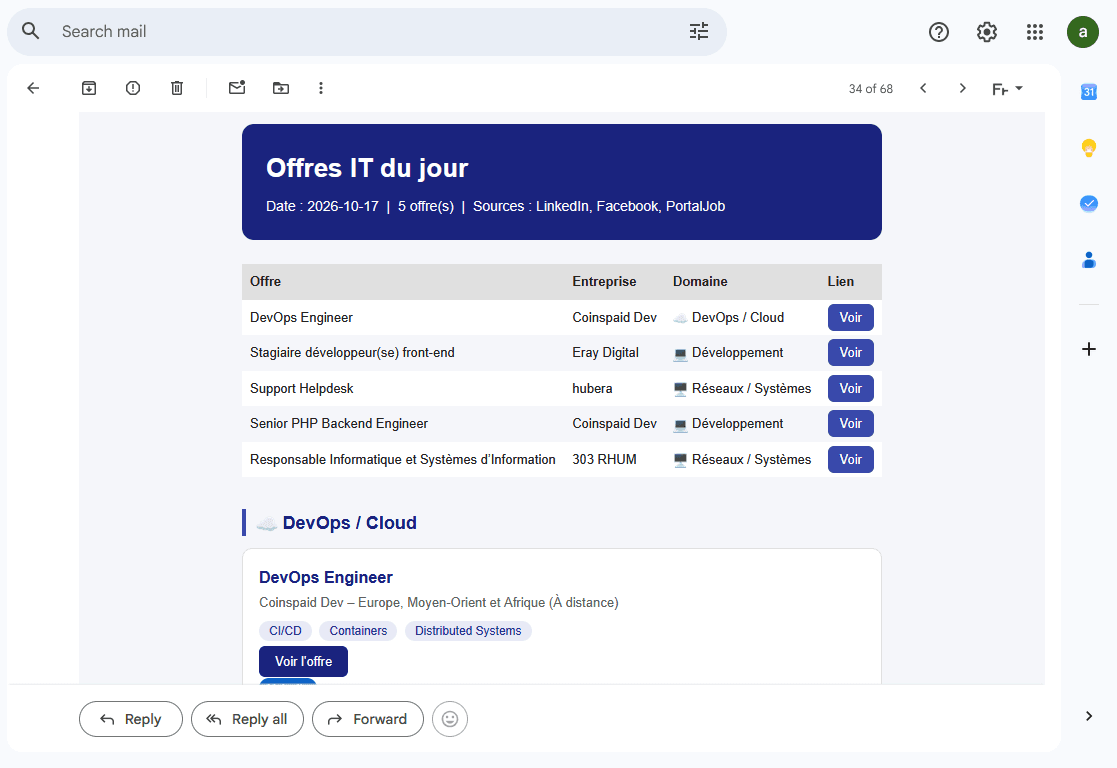Open Contacts side panel icon
Screen dimensions: 1117x768
1089,260
